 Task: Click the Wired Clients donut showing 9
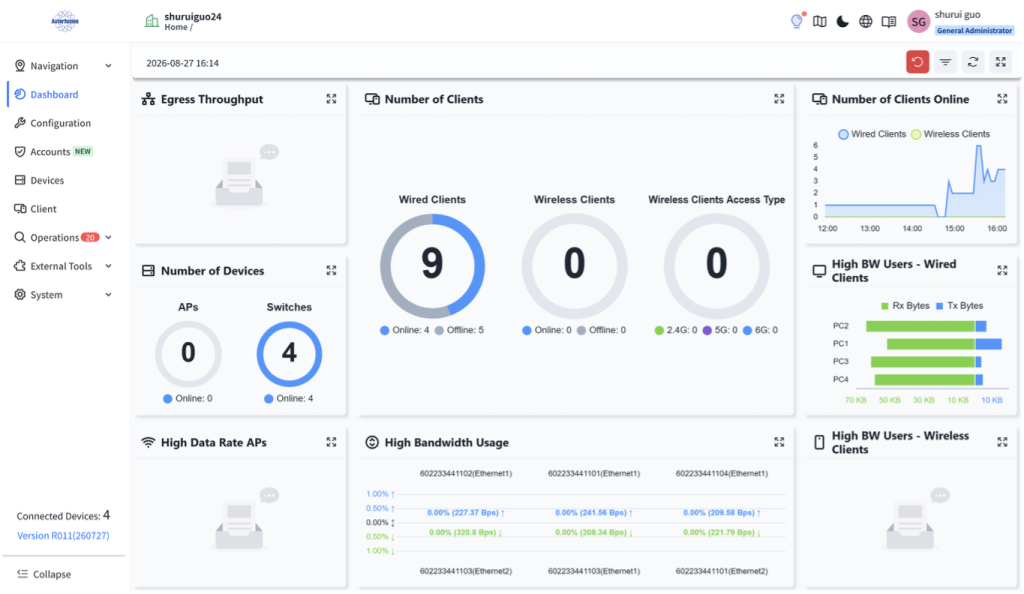click(432, 266)
